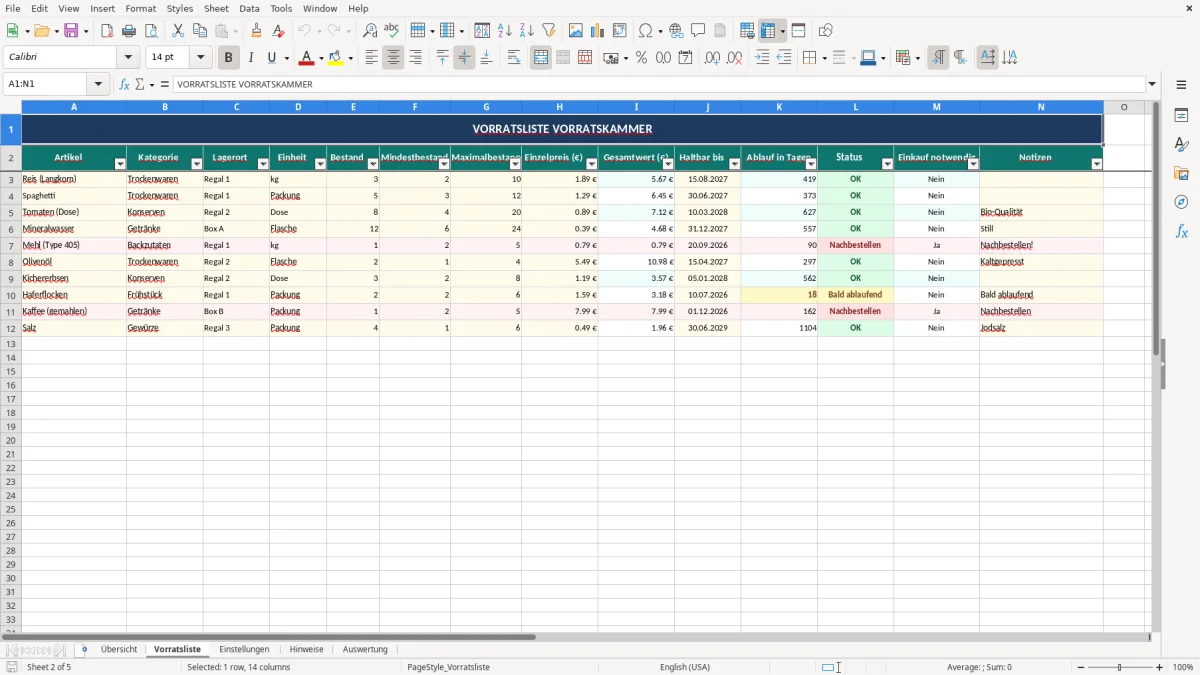Insert pivot table icon
Screen dimensions: 1200x675
[620, 31]
